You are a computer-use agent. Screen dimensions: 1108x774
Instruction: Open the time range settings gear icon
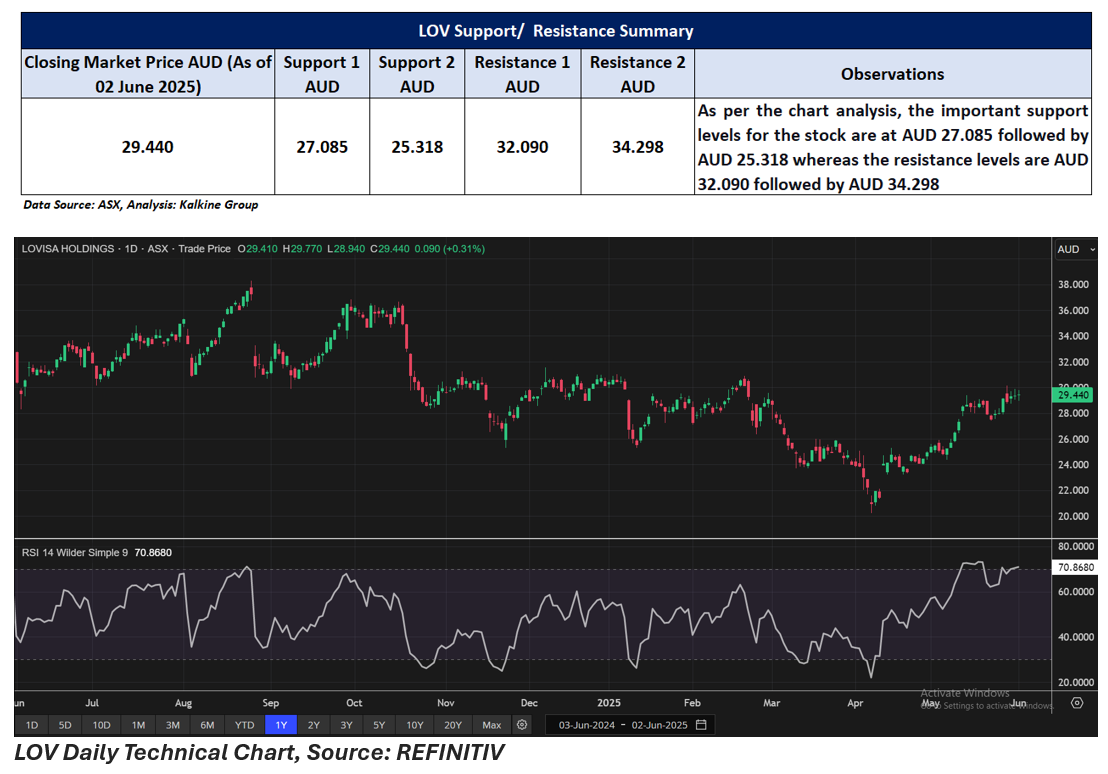pyautogui.click(x=522, y=724)
